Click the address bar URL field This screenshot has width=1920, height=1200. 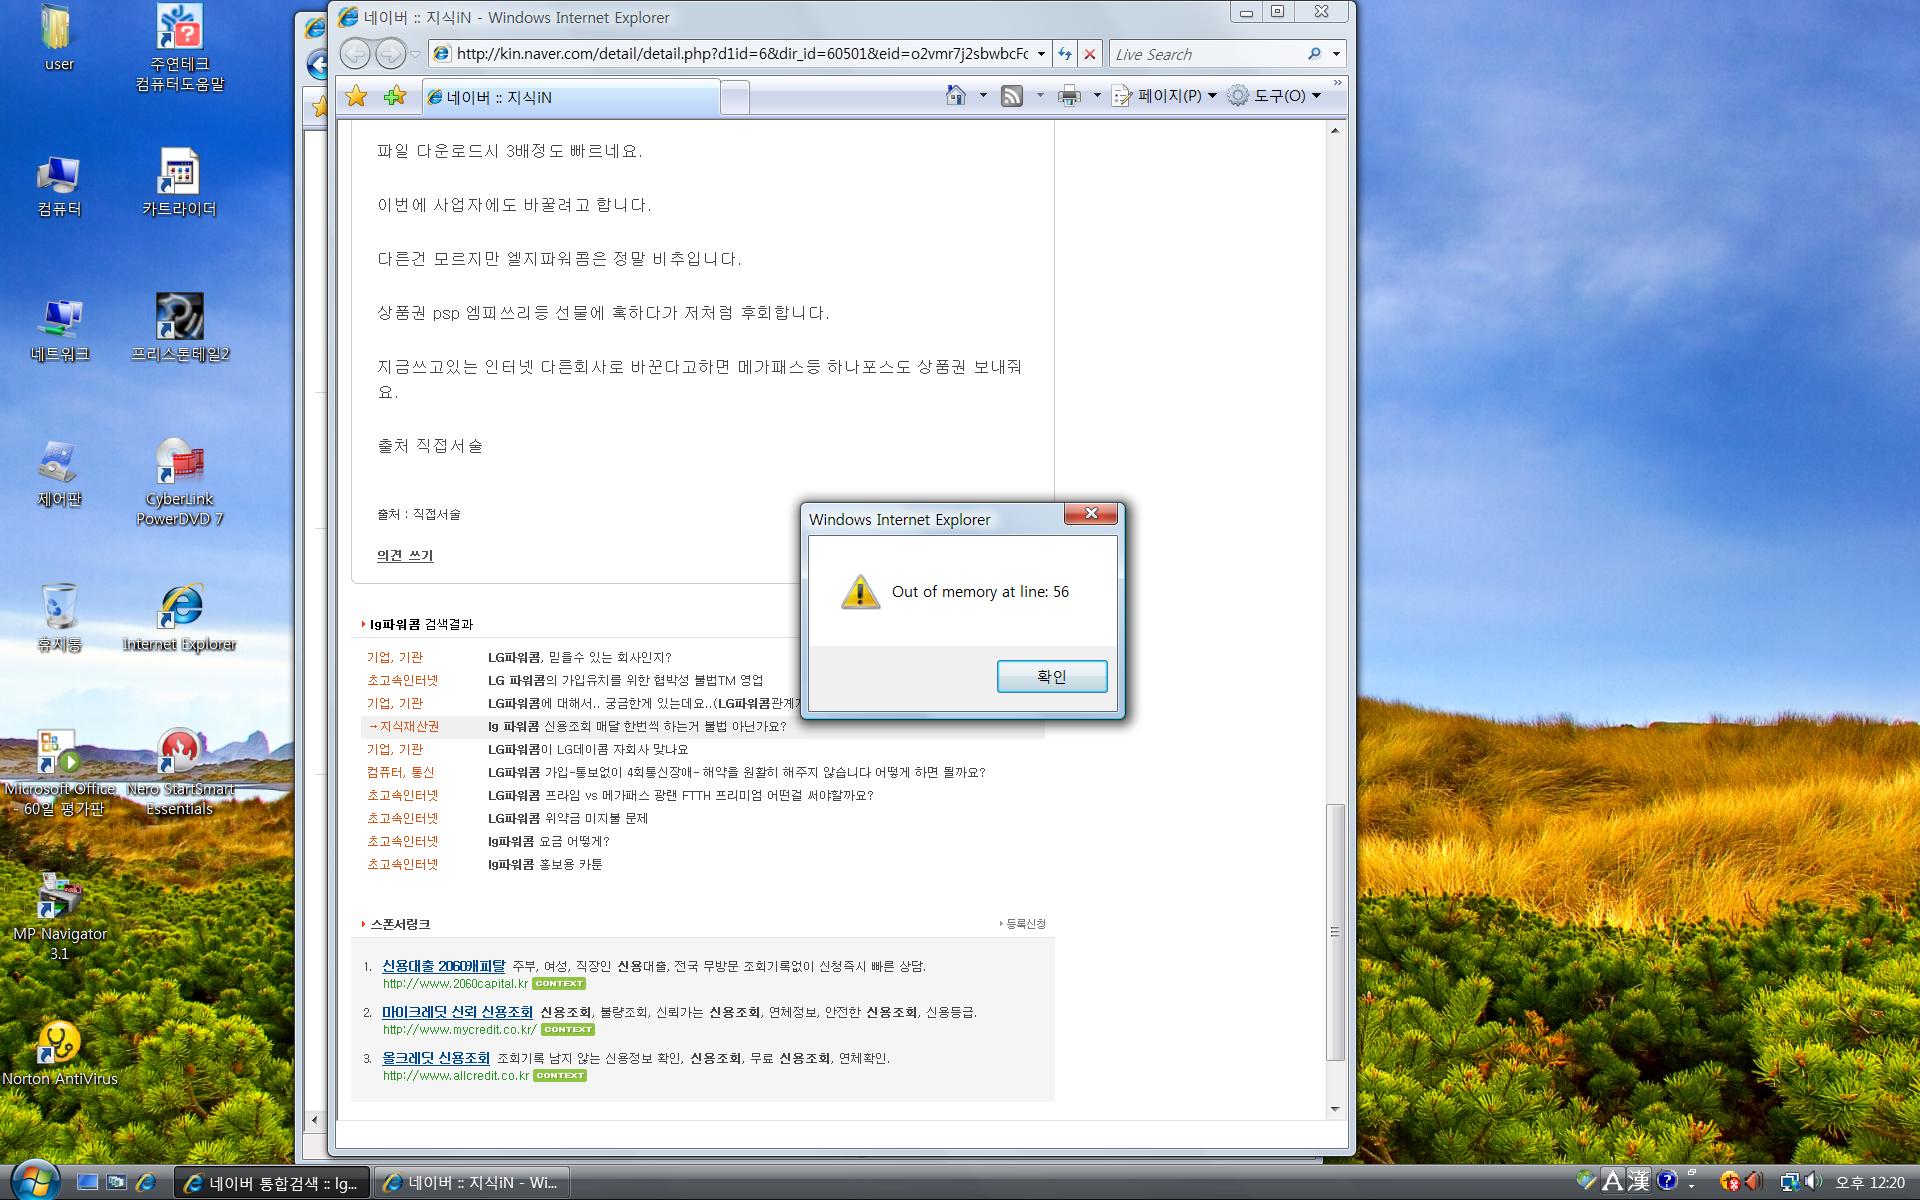coord(741,54)
